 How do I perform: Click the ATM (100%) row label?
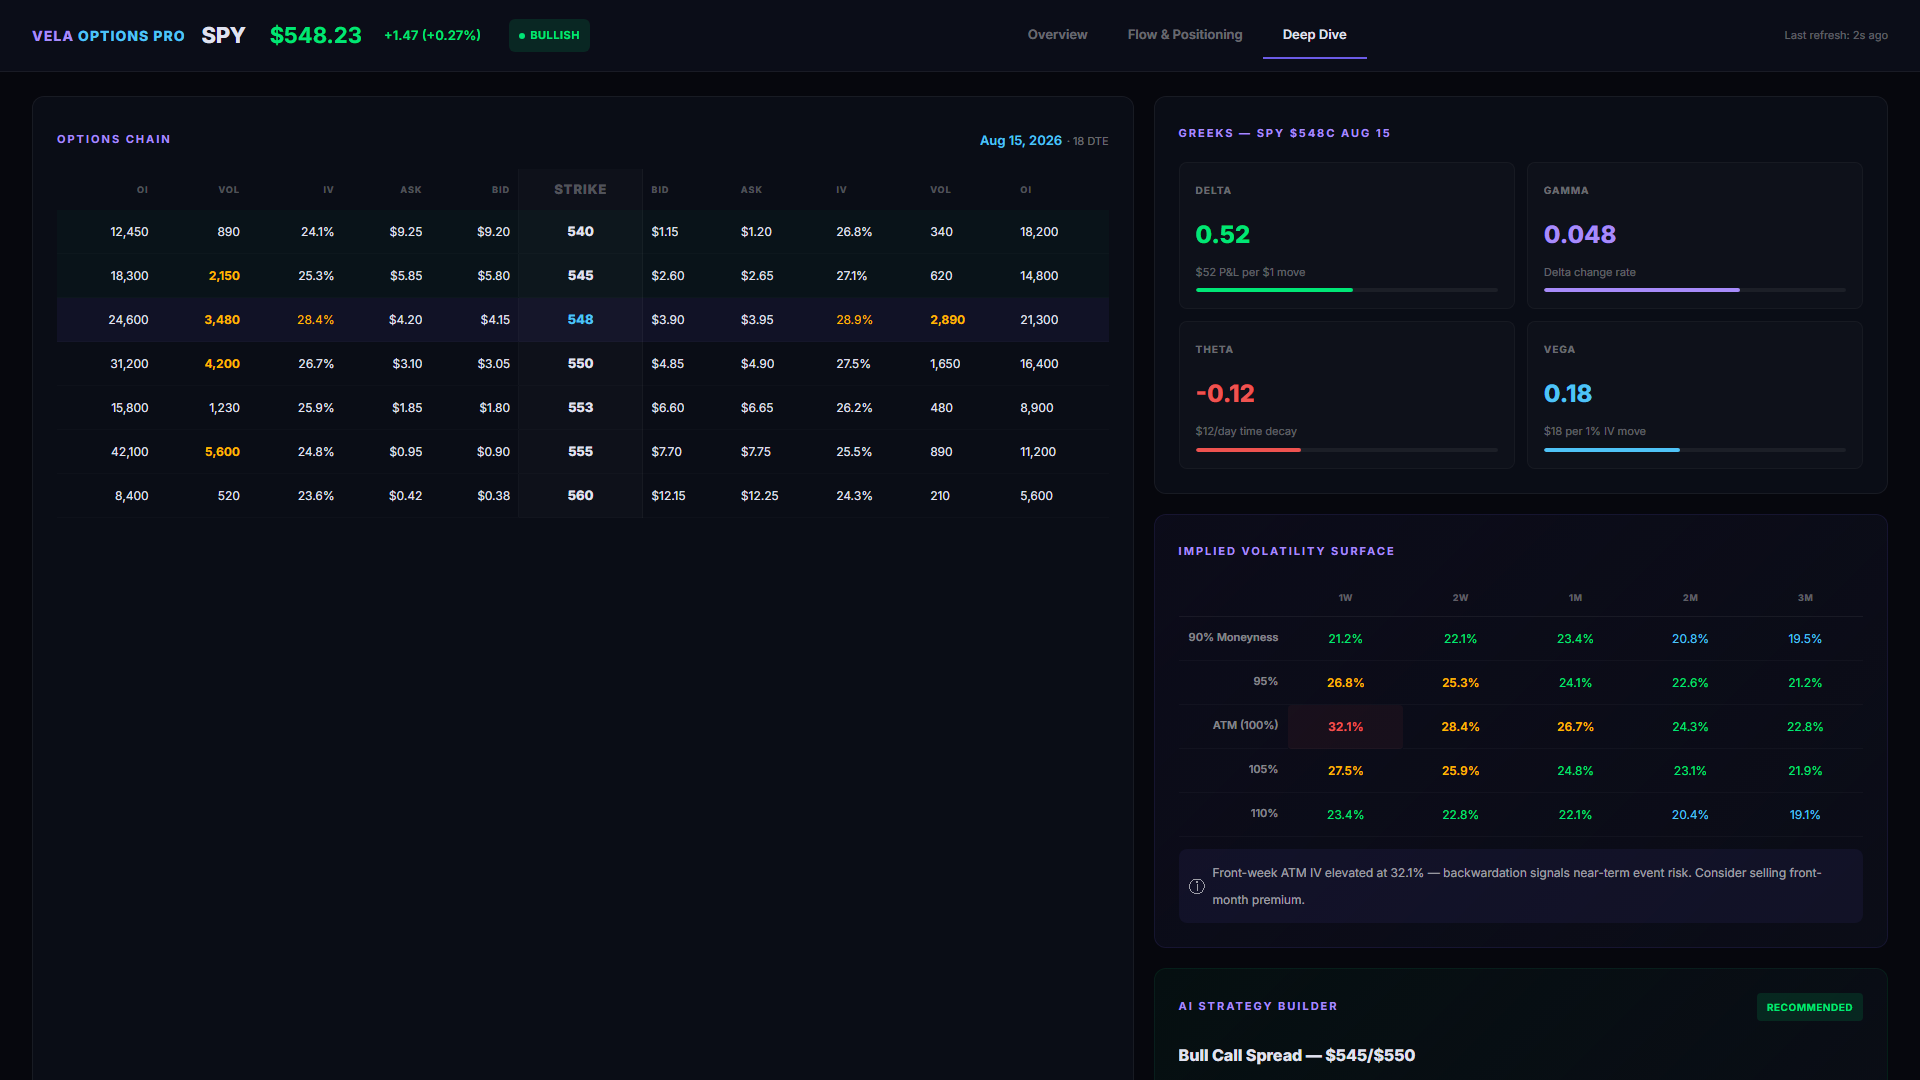(1245, 725)
